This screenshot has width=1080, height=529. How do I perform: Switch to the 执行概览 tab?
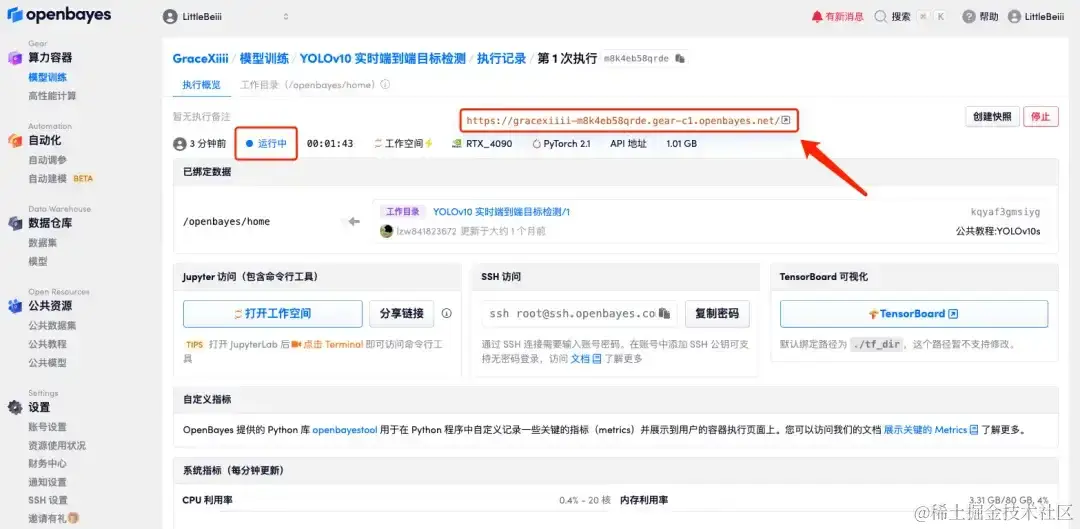[201, 85]
